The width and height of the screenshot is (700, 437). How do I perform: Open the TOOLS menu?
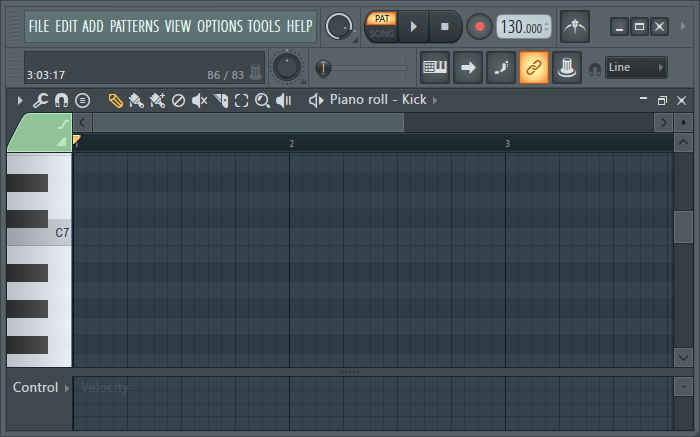[264, 26]
